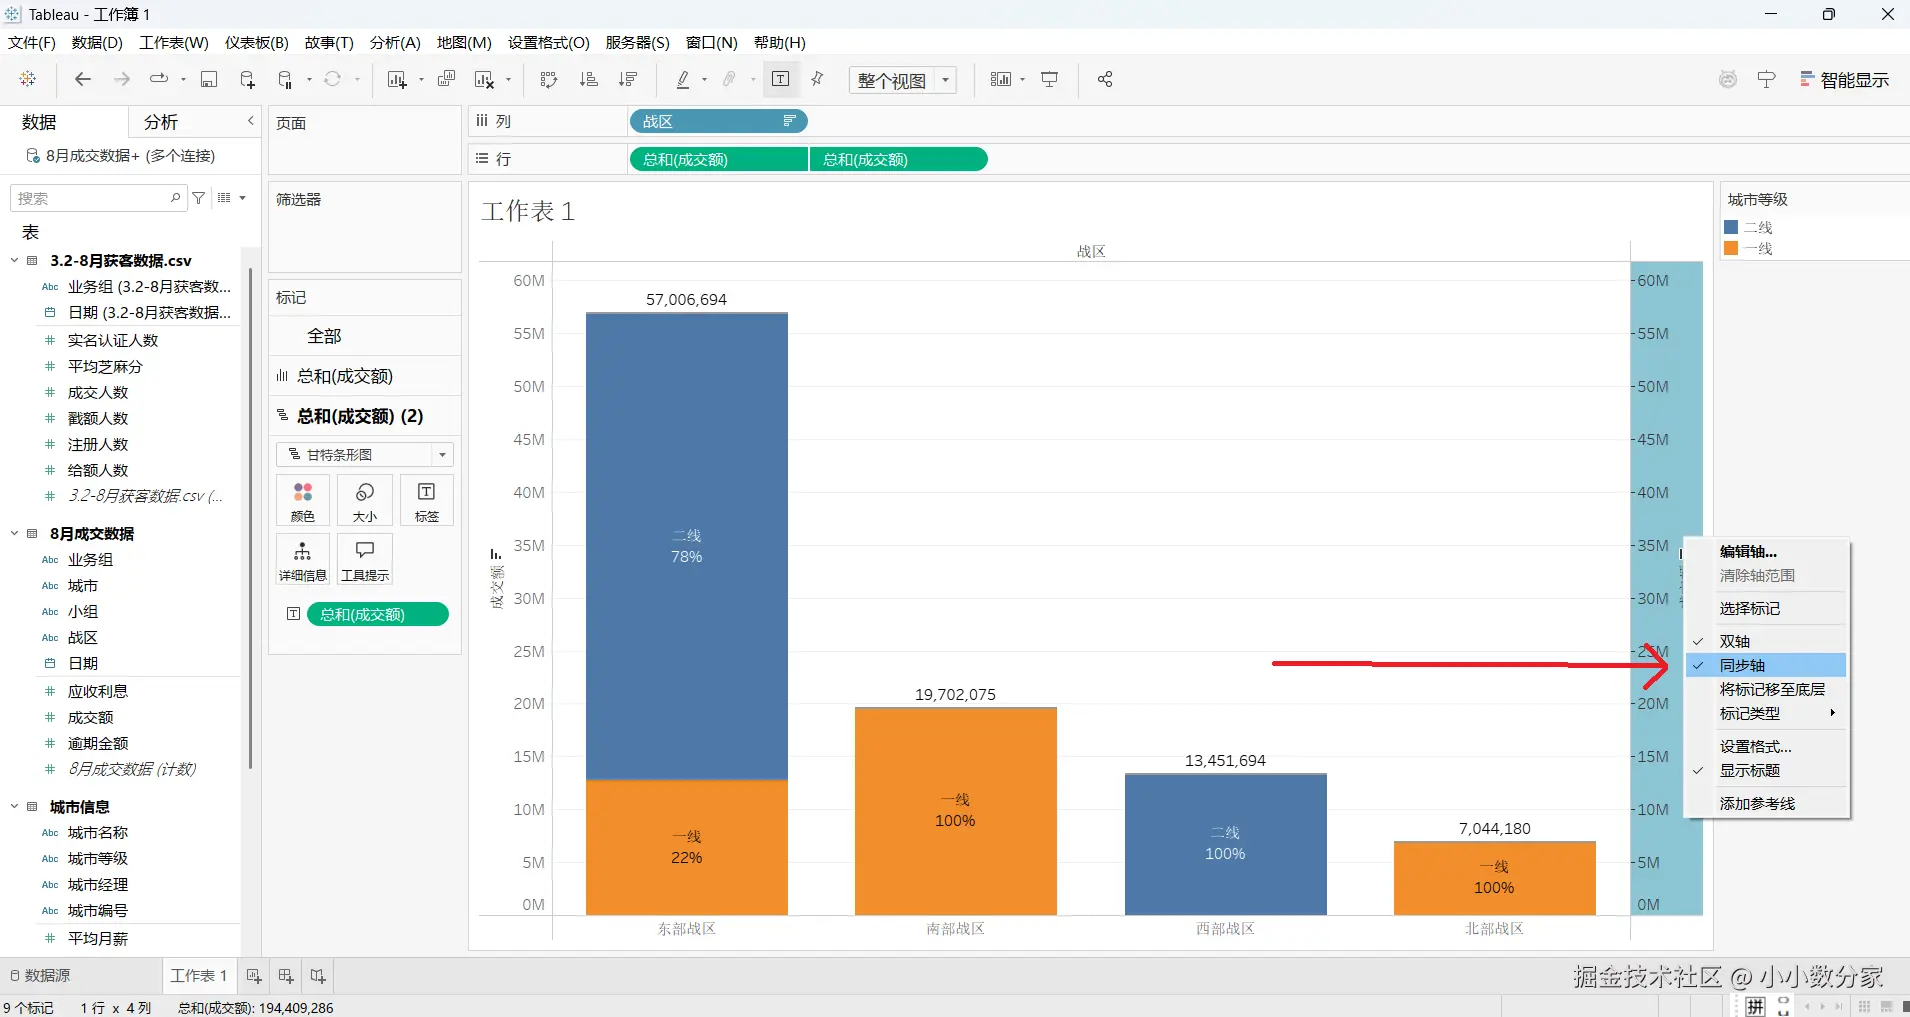Open the 数据(D) menu

pyautogui.click(x=97, y=42)
